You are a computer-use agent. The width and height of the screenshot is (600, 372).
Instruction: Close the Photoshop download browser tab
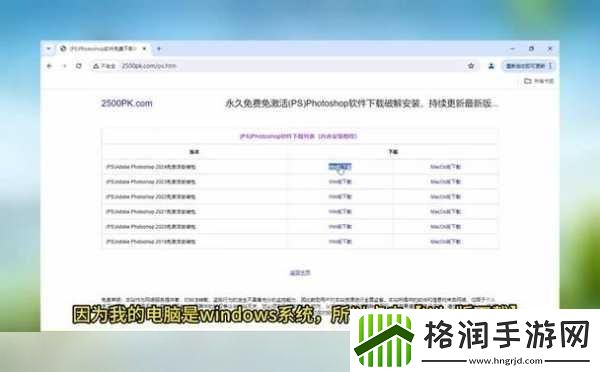tap(144, 49)
